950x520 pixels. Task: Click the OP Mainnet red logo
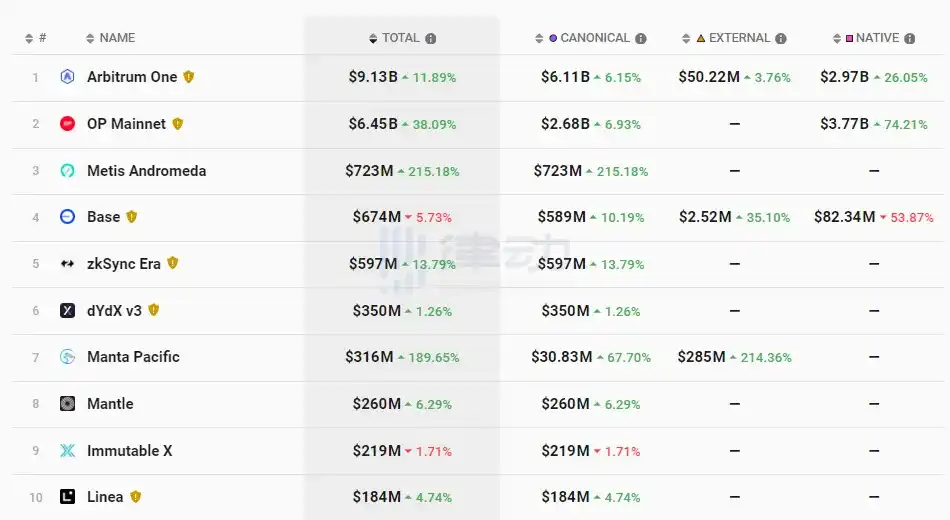pyautogui.click(x=68, y=124)
